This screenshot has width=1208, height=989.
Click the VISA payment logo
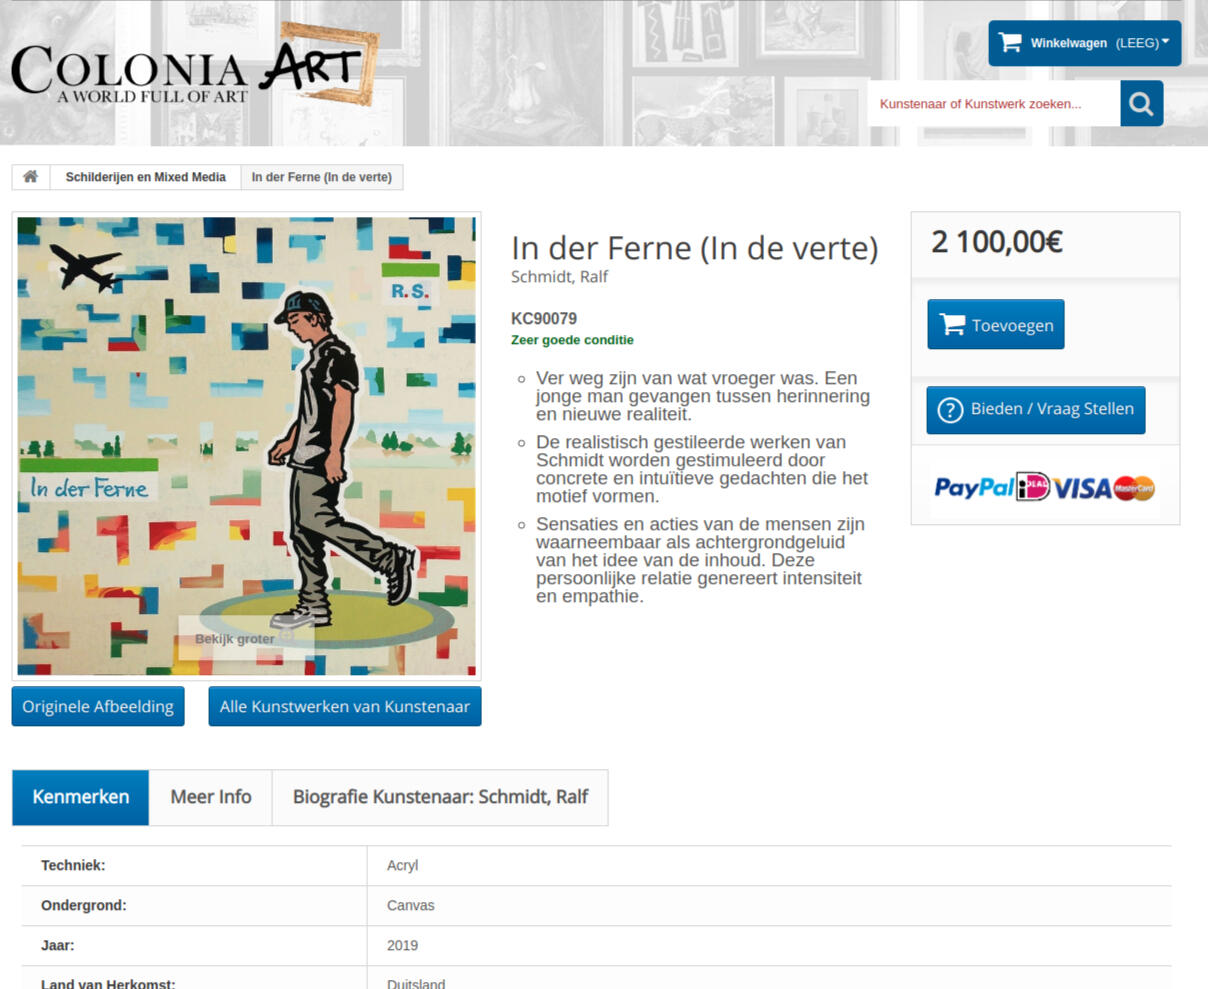(1082, 488)
